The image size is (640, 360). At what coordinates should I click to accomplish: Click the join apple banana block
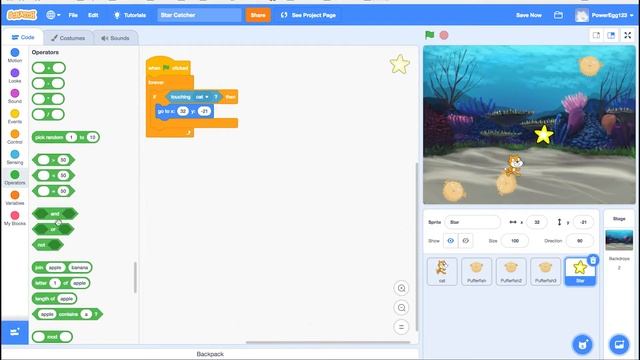(62, 267)
